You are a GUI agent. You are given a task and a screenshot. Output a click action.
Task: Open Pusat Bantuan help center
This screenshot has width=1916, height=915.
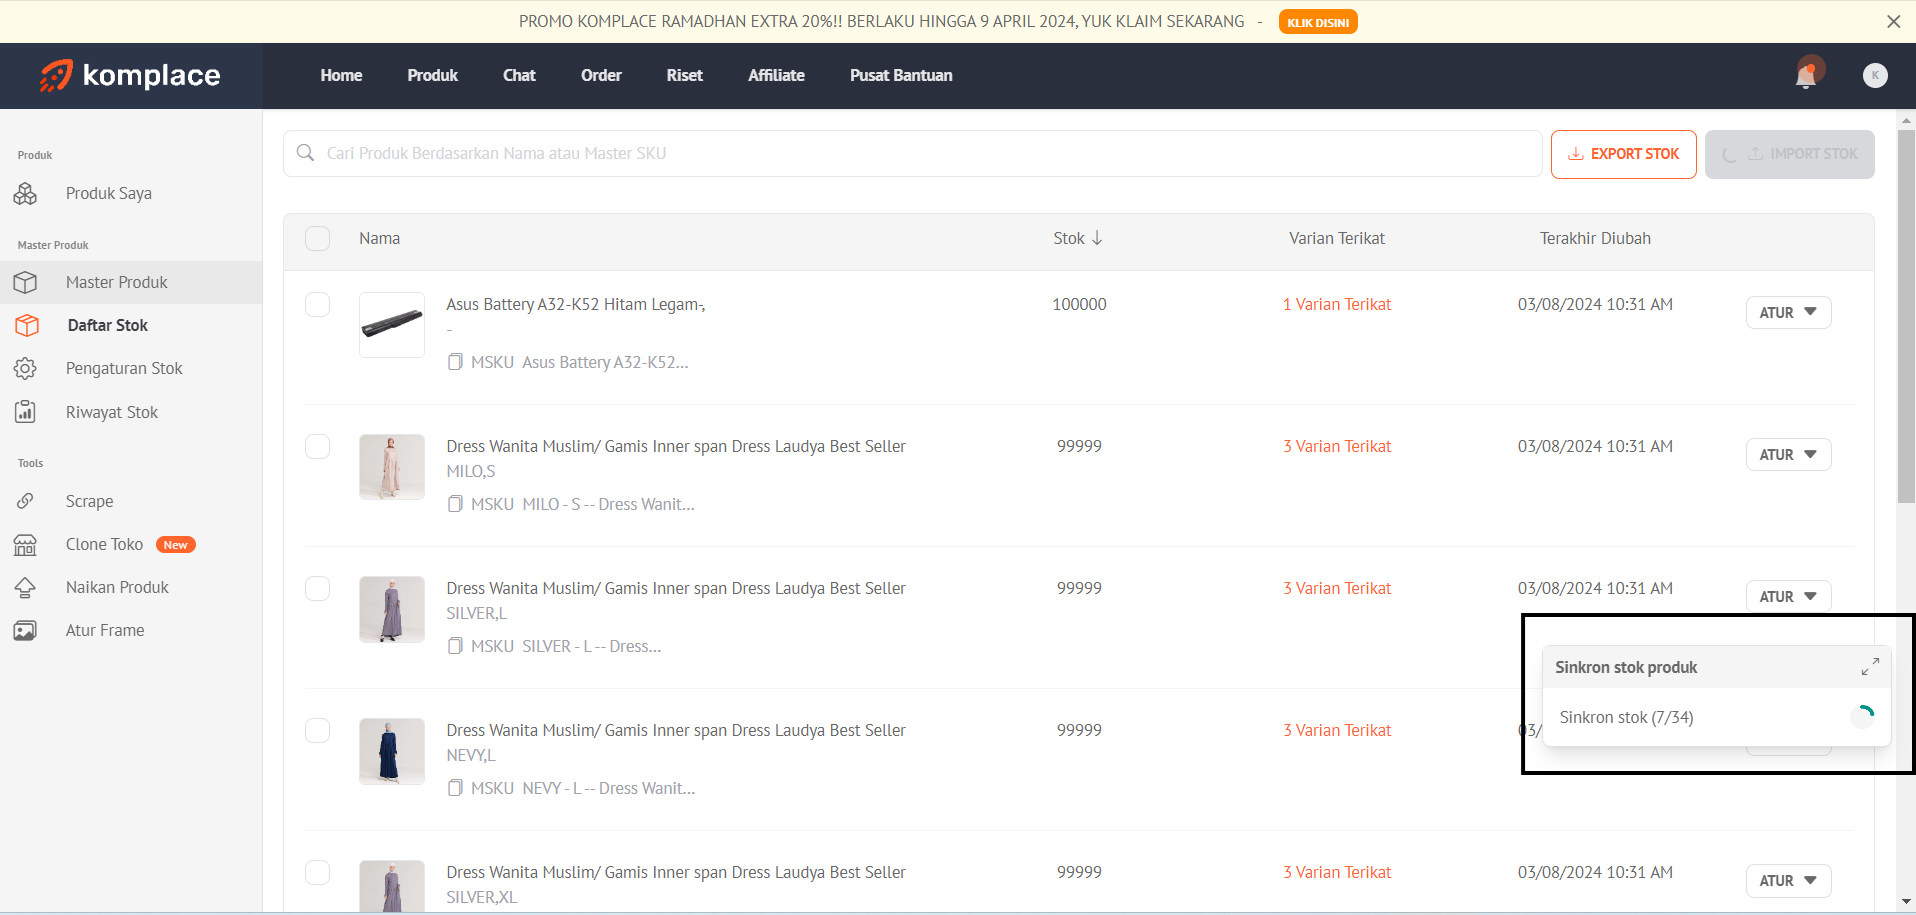(x=901, y=75)
